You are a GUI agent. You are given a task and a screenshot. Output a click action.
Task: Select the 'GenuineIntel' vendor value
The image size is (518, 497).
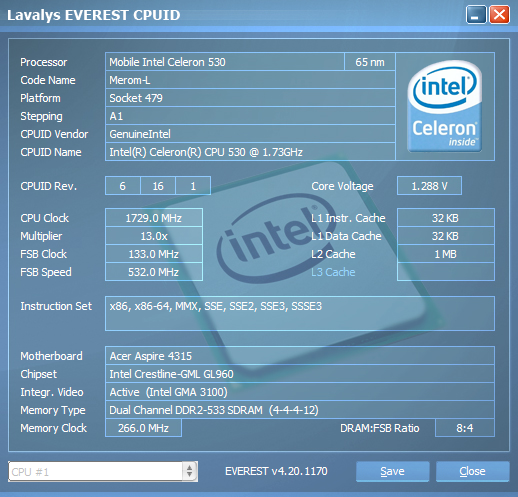pos(250,134)
